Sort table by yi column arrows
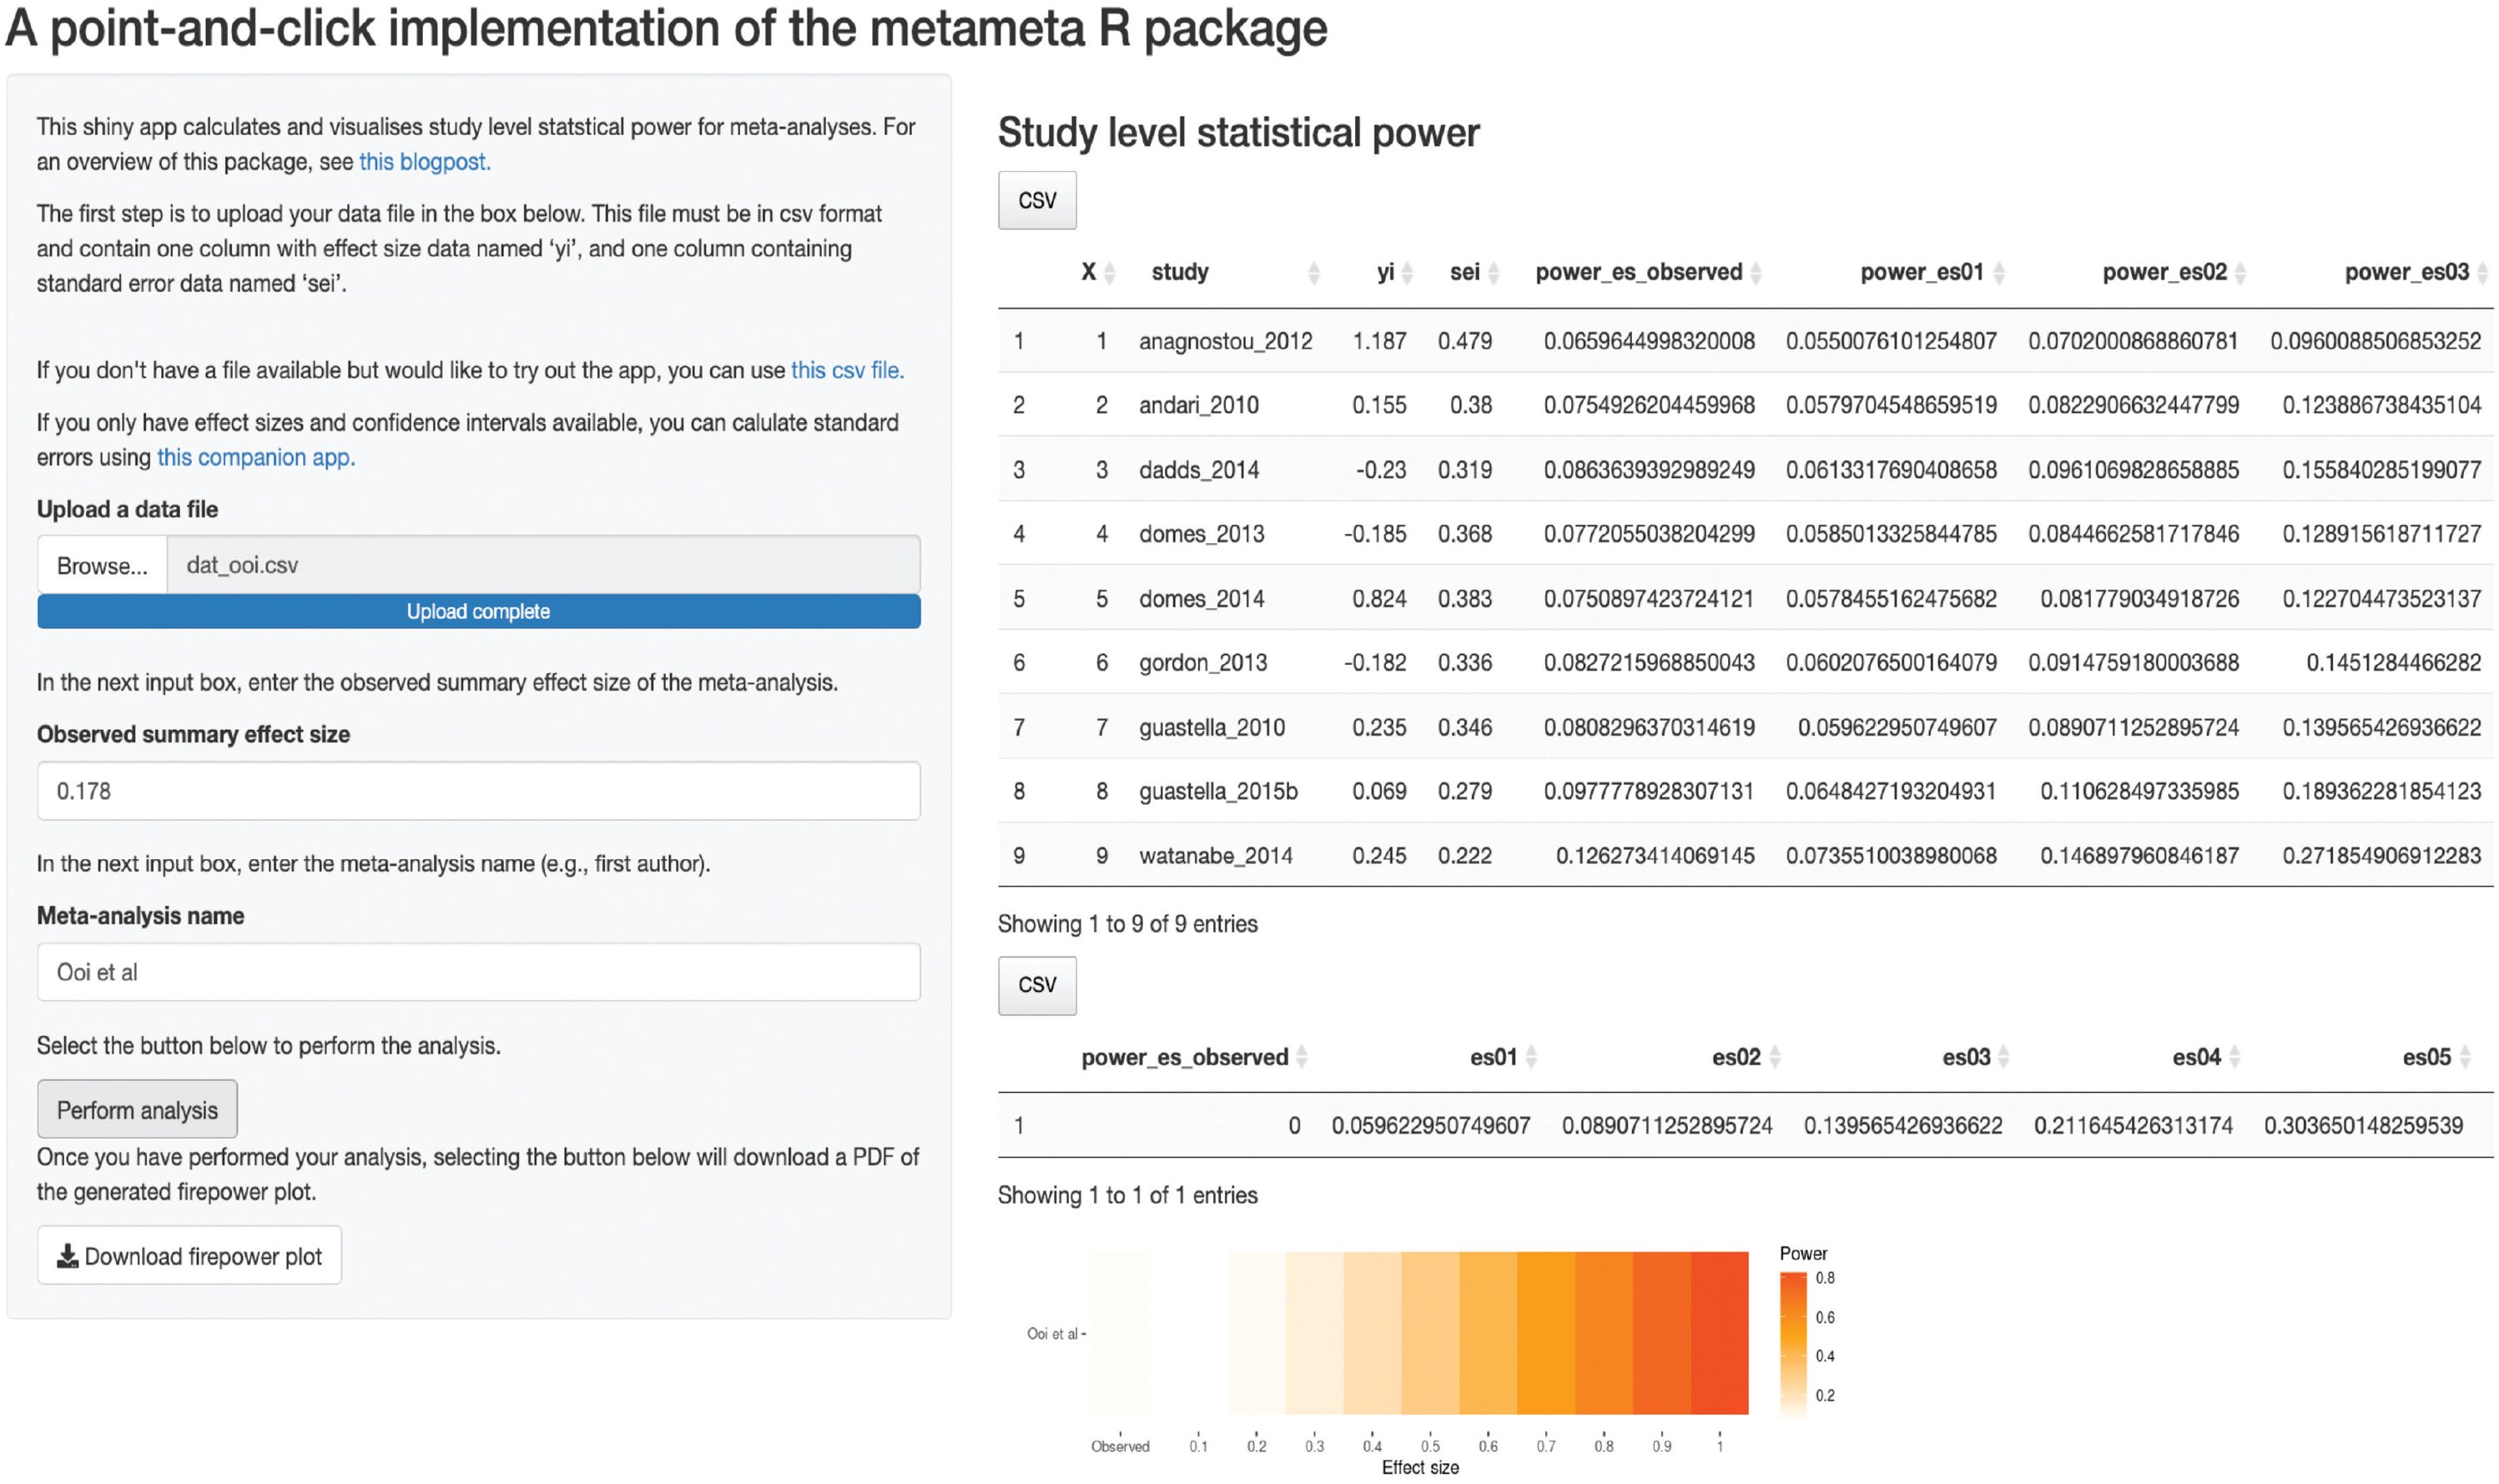 1406,272
